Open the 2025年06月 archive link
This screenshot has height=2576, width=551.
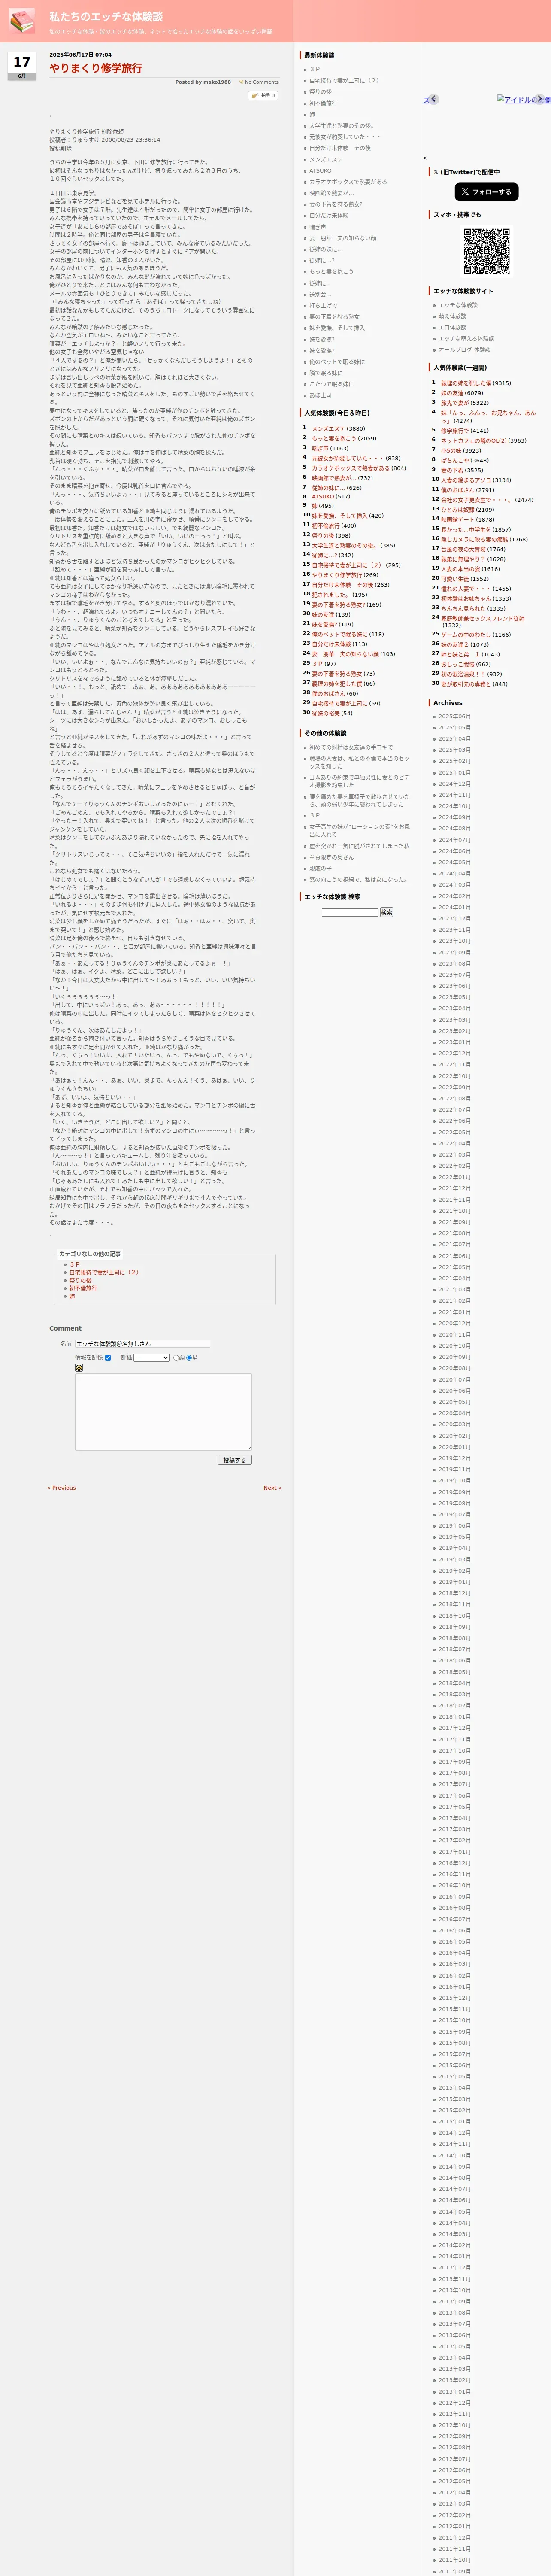pos(454,716)
